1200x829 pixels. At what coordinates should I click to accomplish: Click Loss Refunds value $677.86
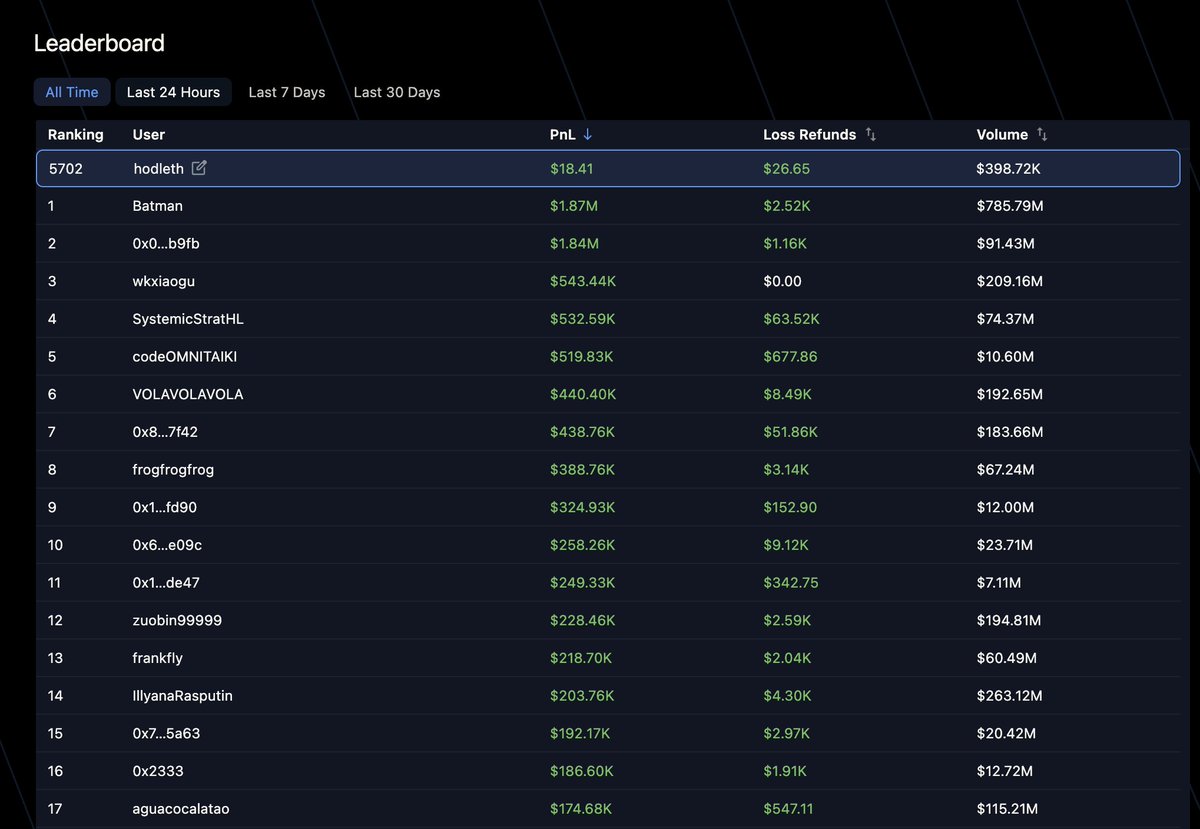[790, 357]
